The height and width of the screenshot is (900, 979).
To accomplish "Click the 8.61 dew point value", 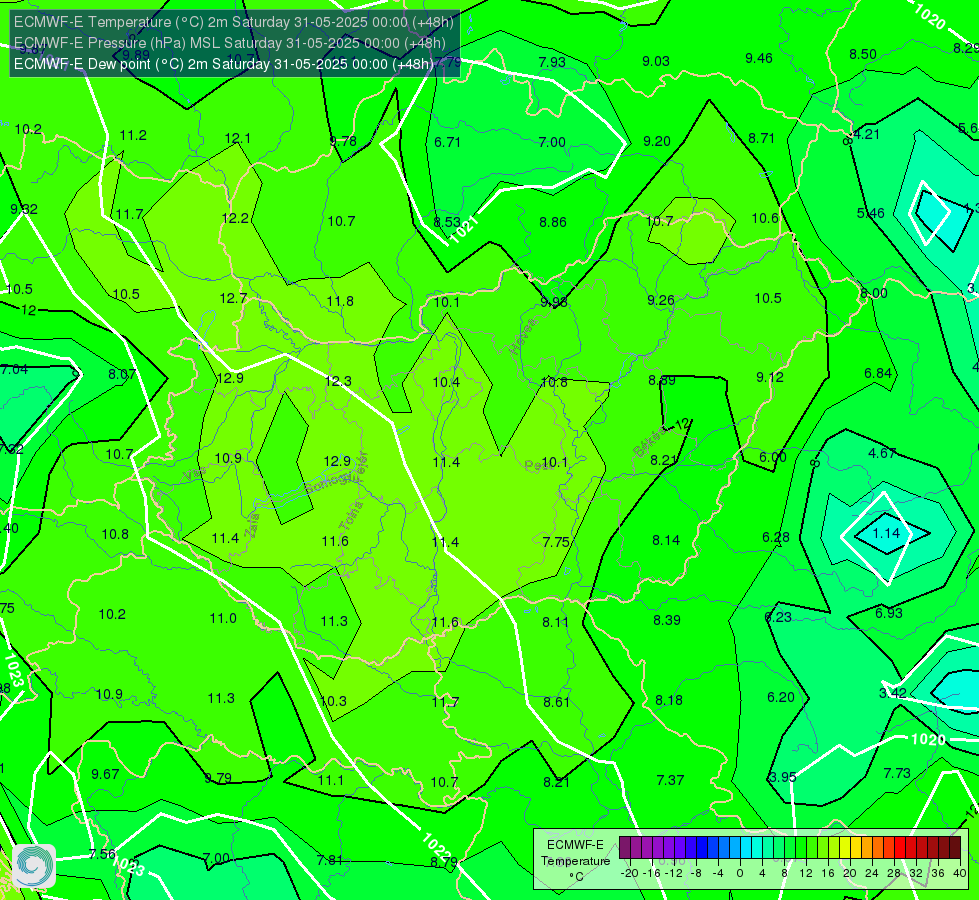I will pos(556,701).
